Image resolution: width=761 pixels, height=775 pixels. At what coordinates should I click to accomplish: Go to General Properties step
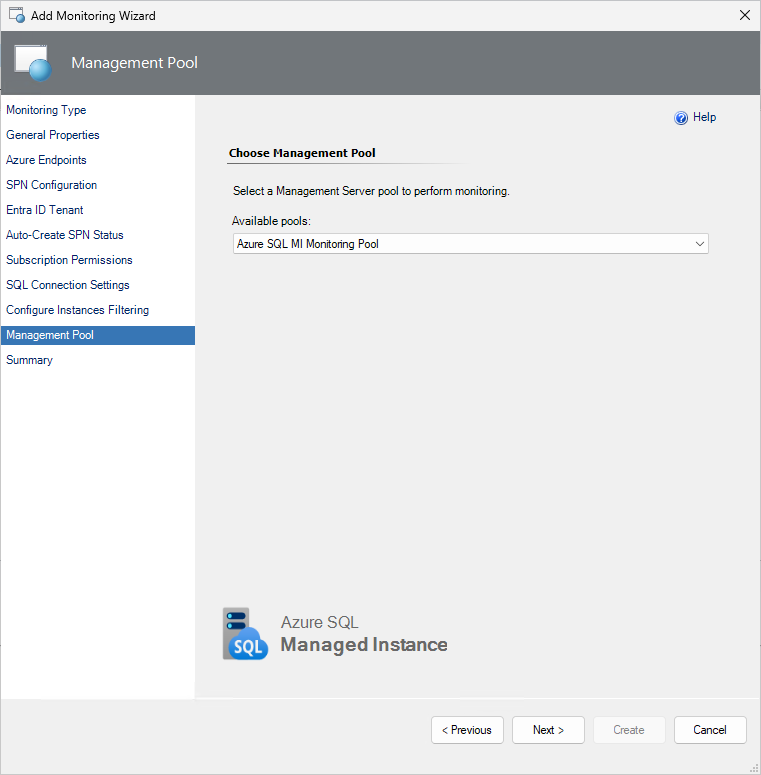point(52,135)
